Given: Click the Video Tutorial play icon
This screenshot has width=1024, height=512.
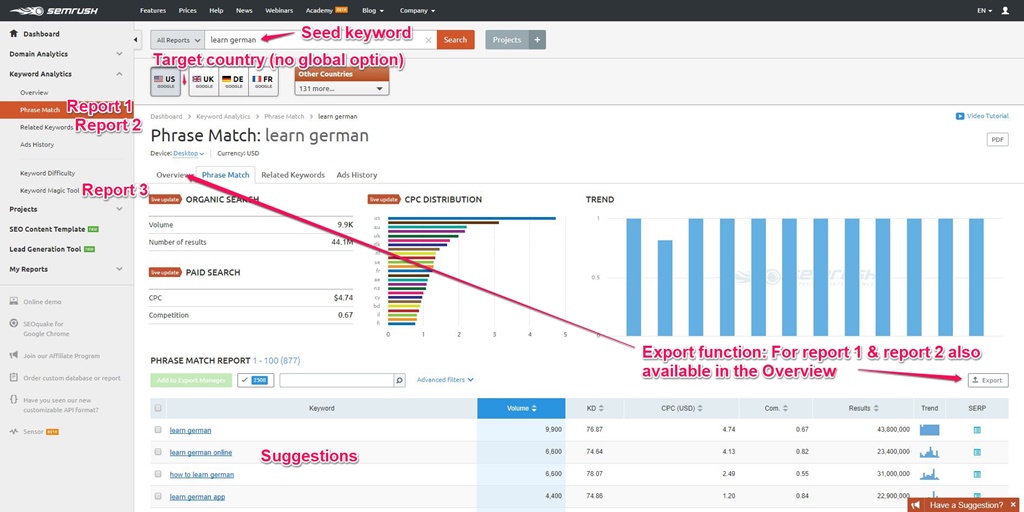Looking at the screenshot, I should coord(959,116).
